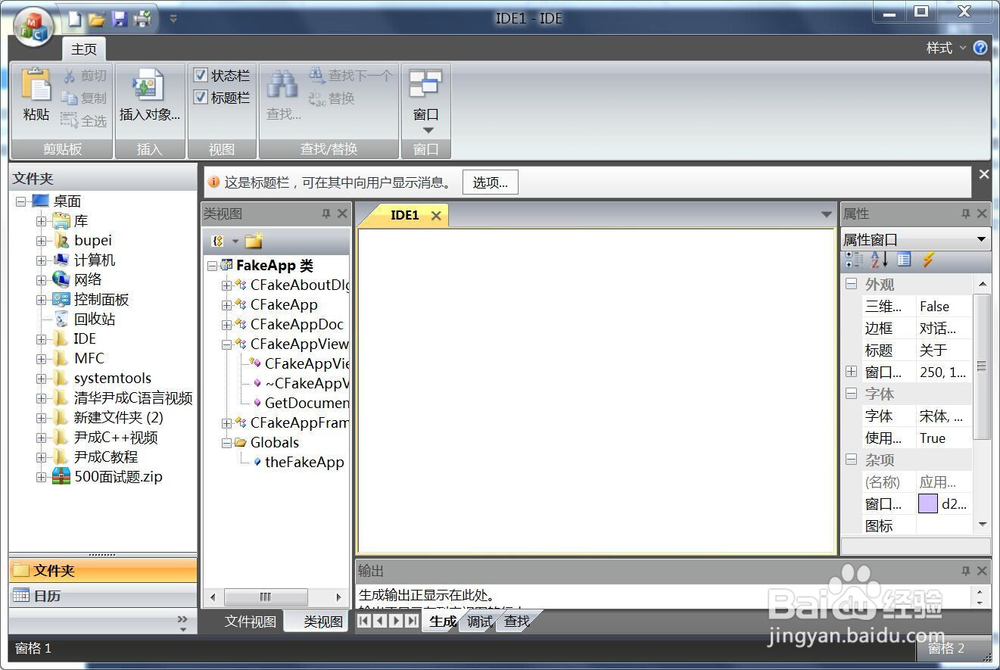The height and width of the screenshot is (670, 1000).
Task: Click Save icon in quick access toolbar
Action: 118,18
